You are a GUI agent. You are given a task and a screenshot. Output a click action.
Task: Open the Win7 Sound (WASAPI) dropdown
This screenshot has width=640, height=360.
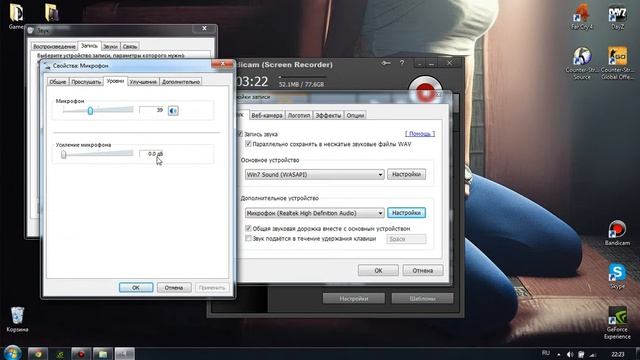[x=314, y=175]
